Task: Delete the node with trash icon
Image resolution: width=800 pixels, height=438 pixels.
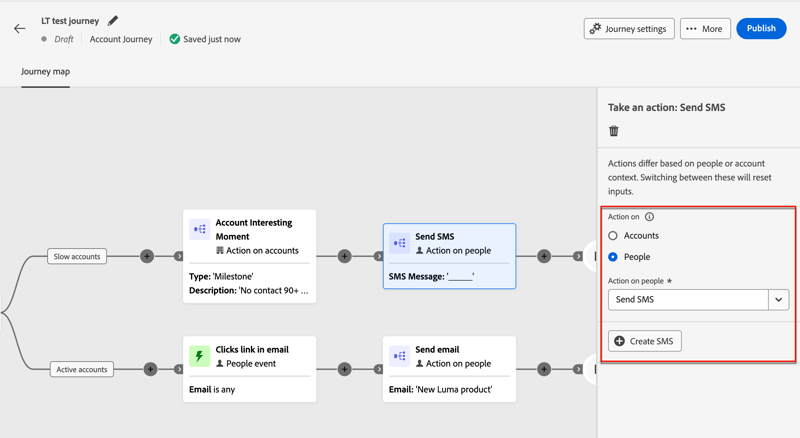Action: [614, 131]
